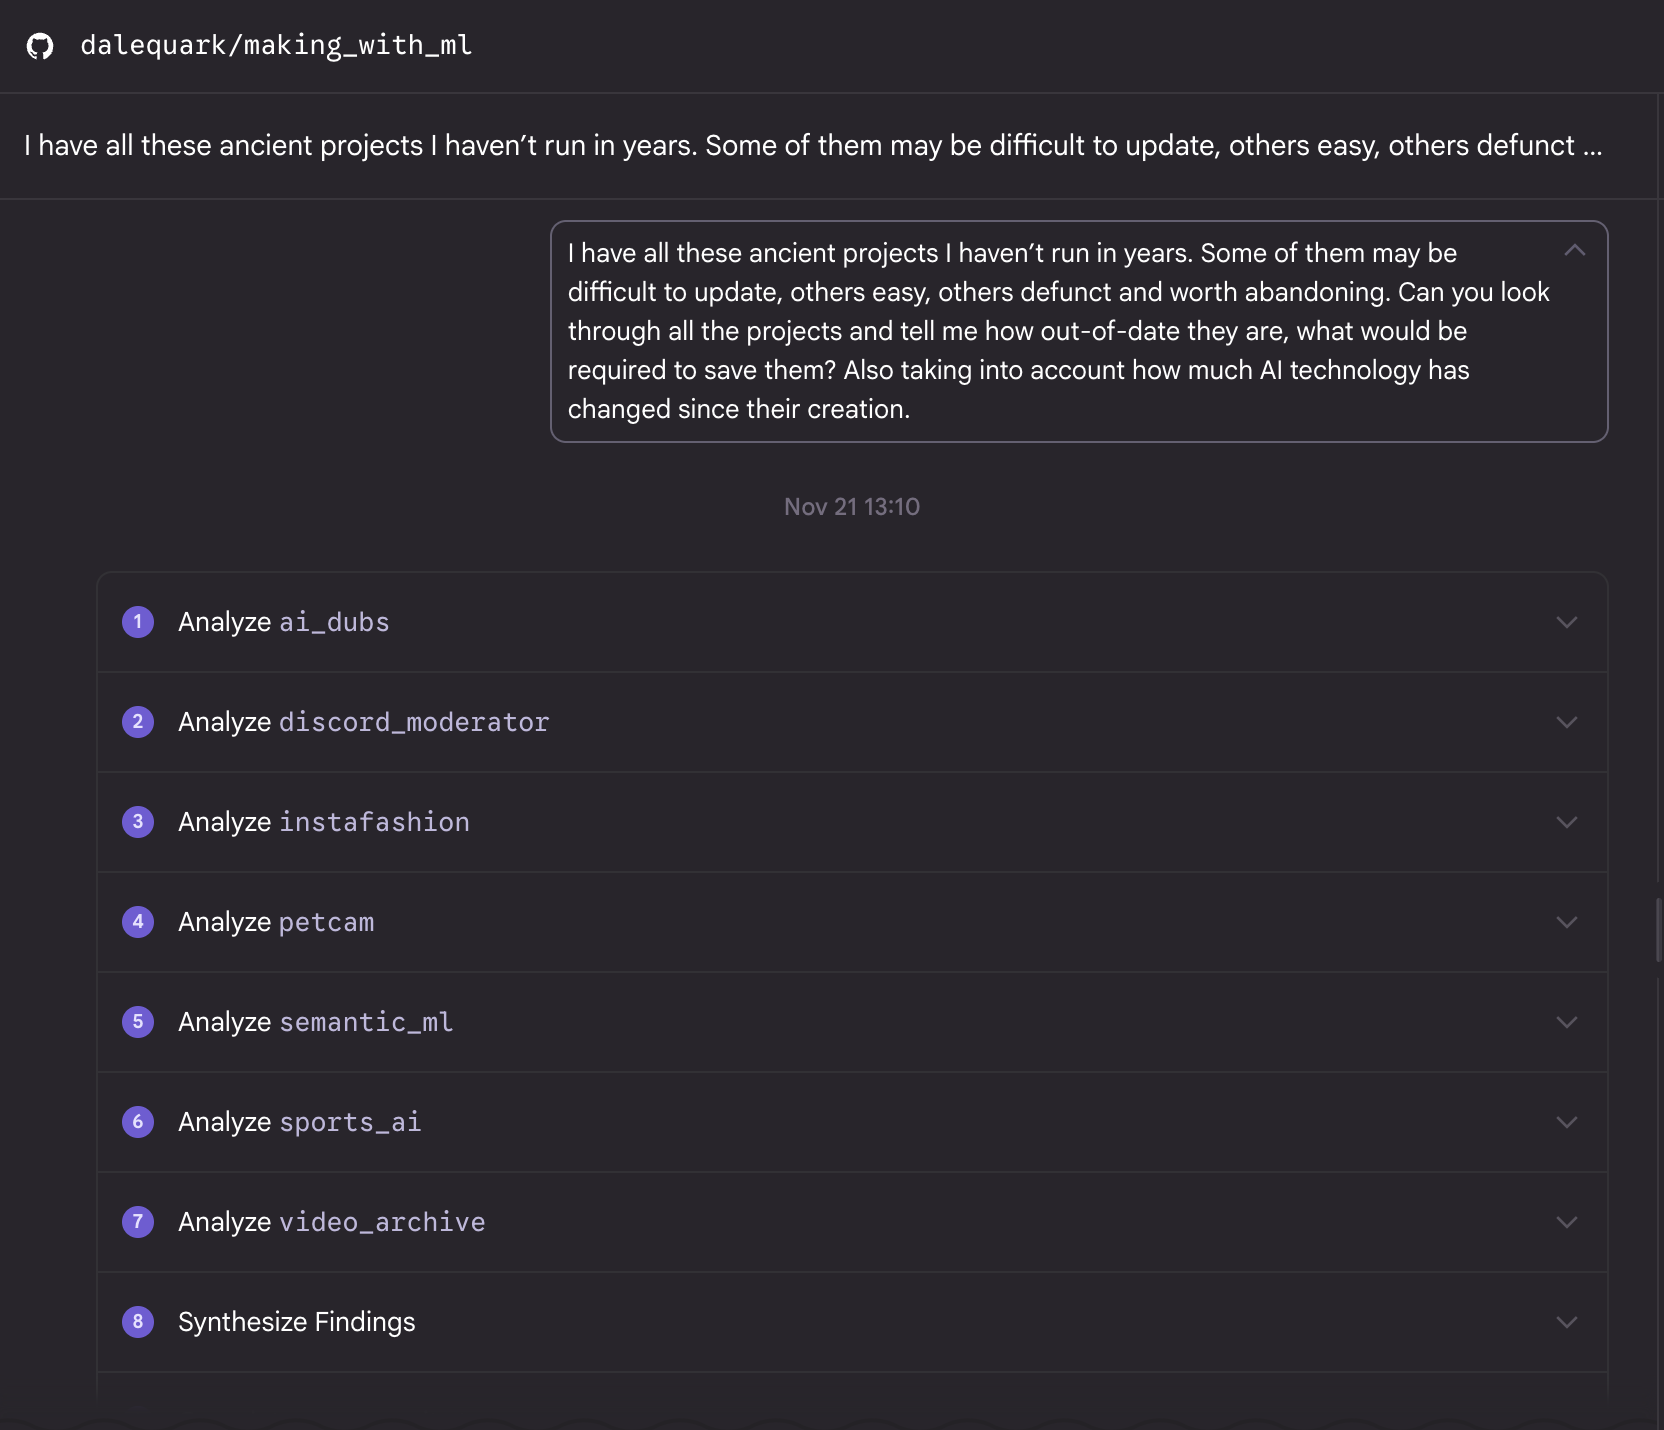Screen dimensions: 1664x1430
Task: Collapse the prompt message with the up chevron
Action: (1575, 251)
